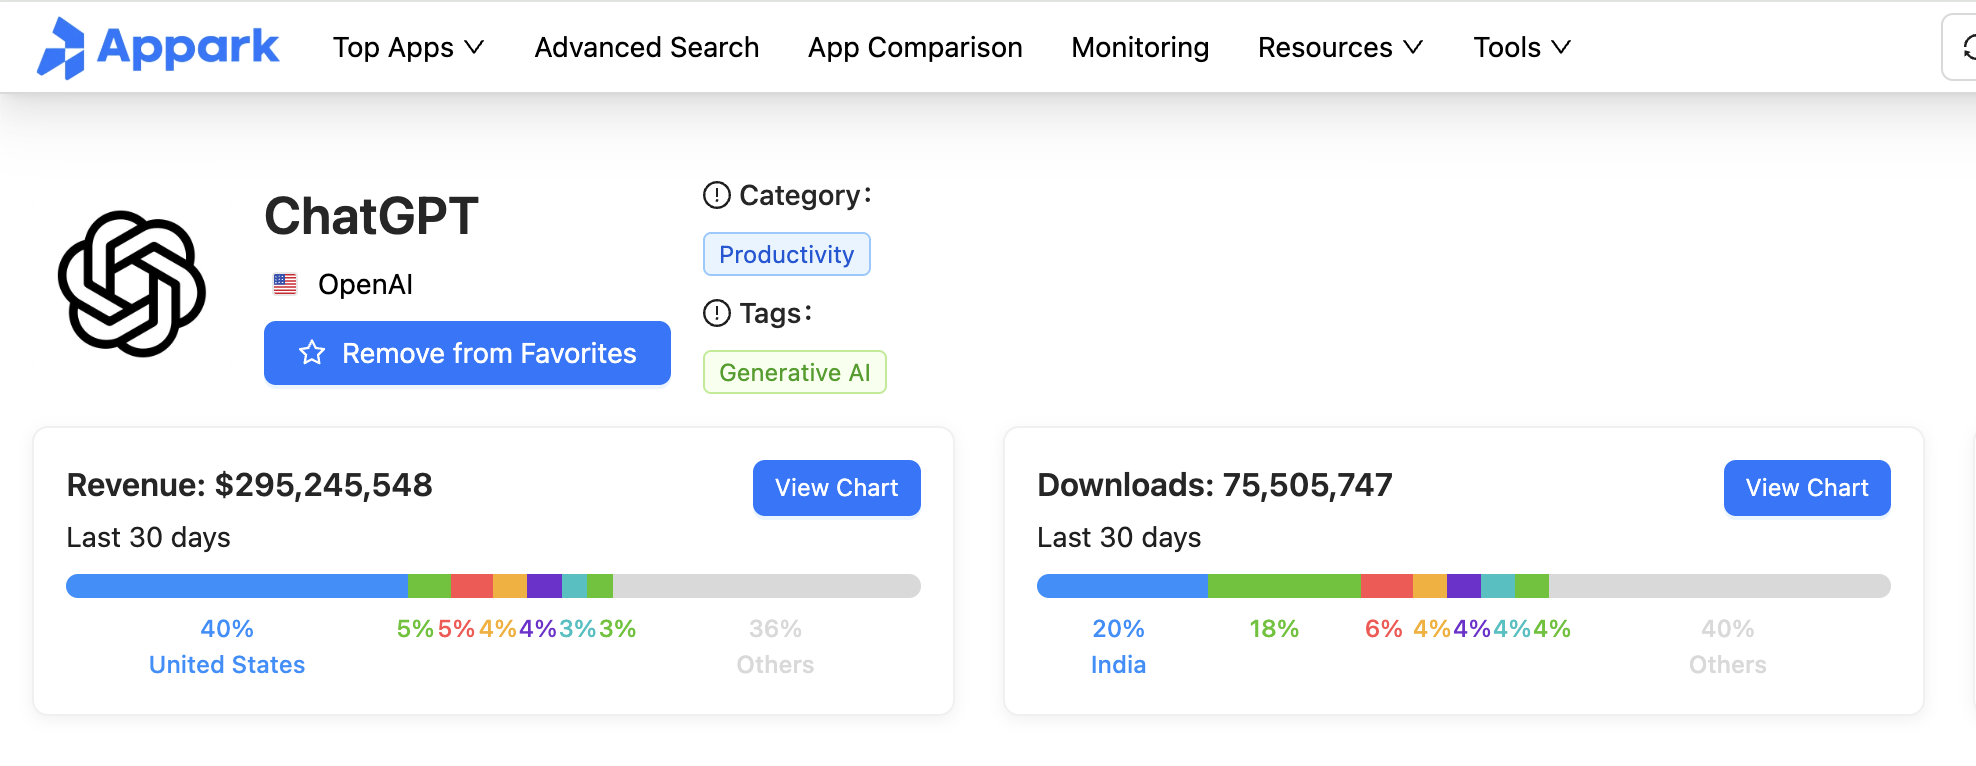Click the US flag next to OpenAI
1976x766 pixels.
[285, 285]
